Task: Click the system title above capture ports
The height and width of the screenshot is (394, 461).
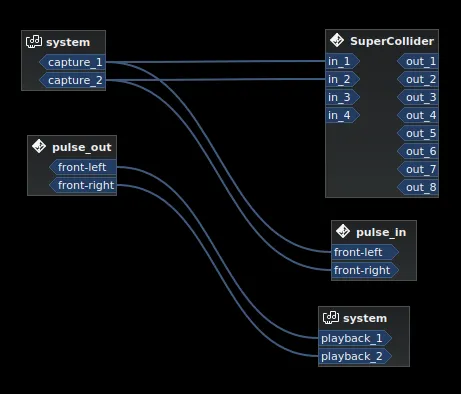Action: pos(68,42)
